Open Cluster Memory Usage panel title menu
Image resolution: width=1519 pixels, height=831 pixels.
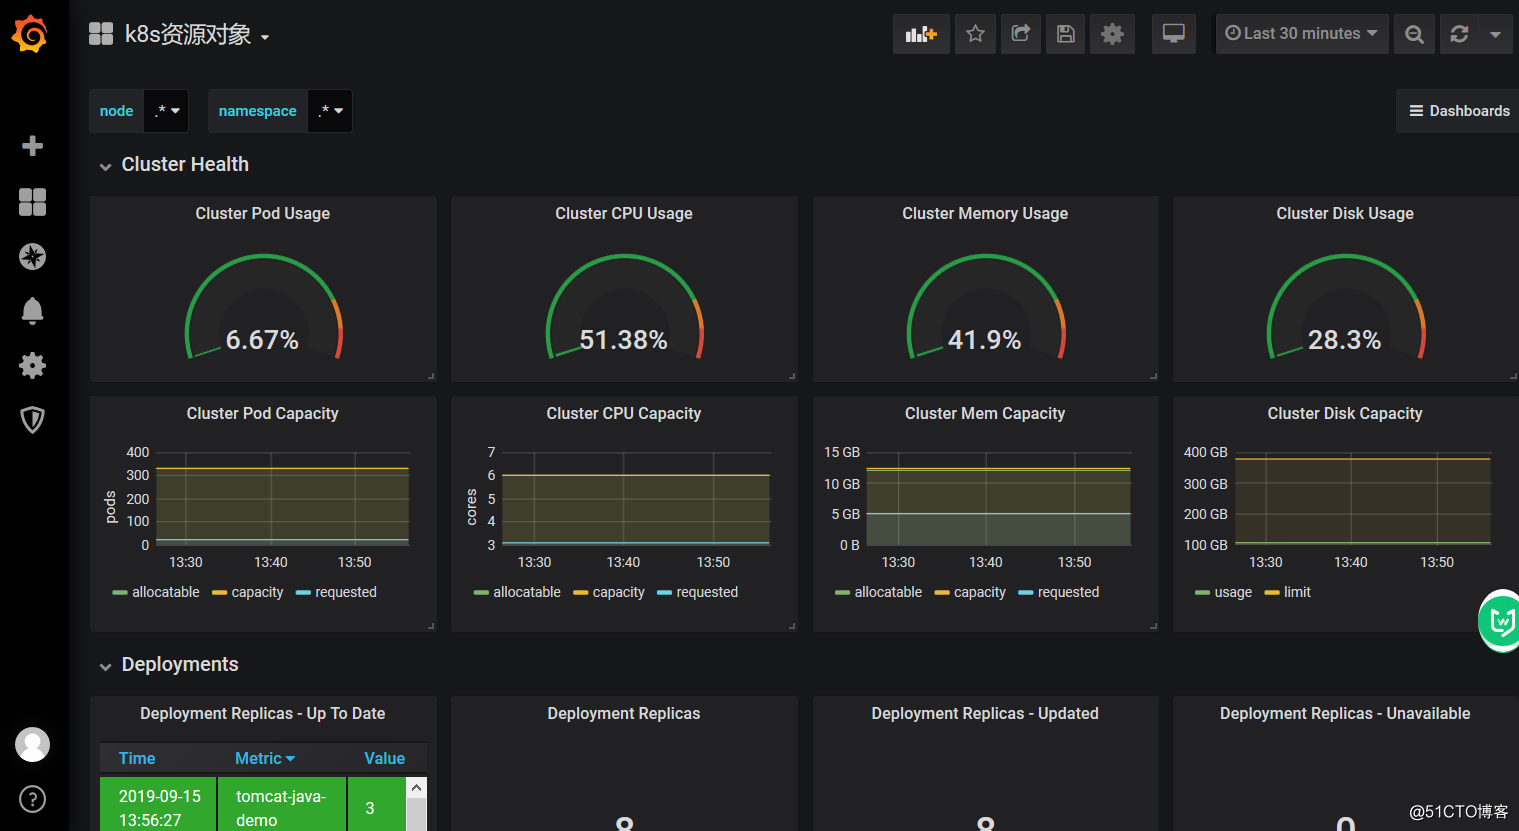[985, 214]
